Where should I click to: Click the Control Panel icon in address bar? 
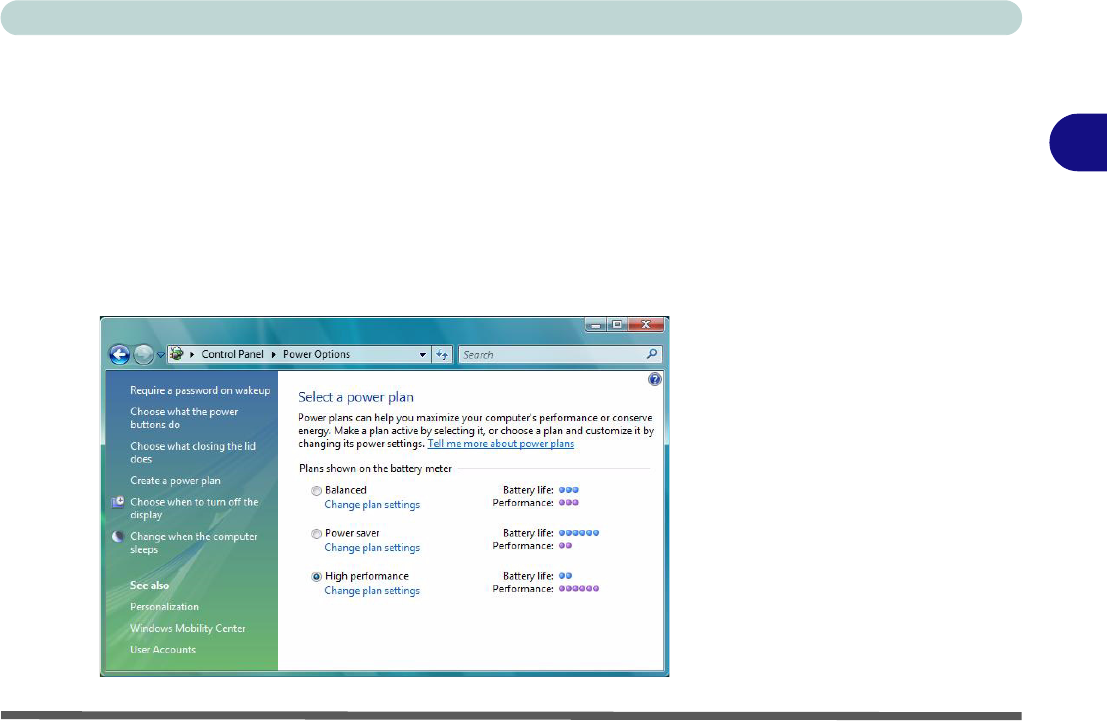coord(176,354)
